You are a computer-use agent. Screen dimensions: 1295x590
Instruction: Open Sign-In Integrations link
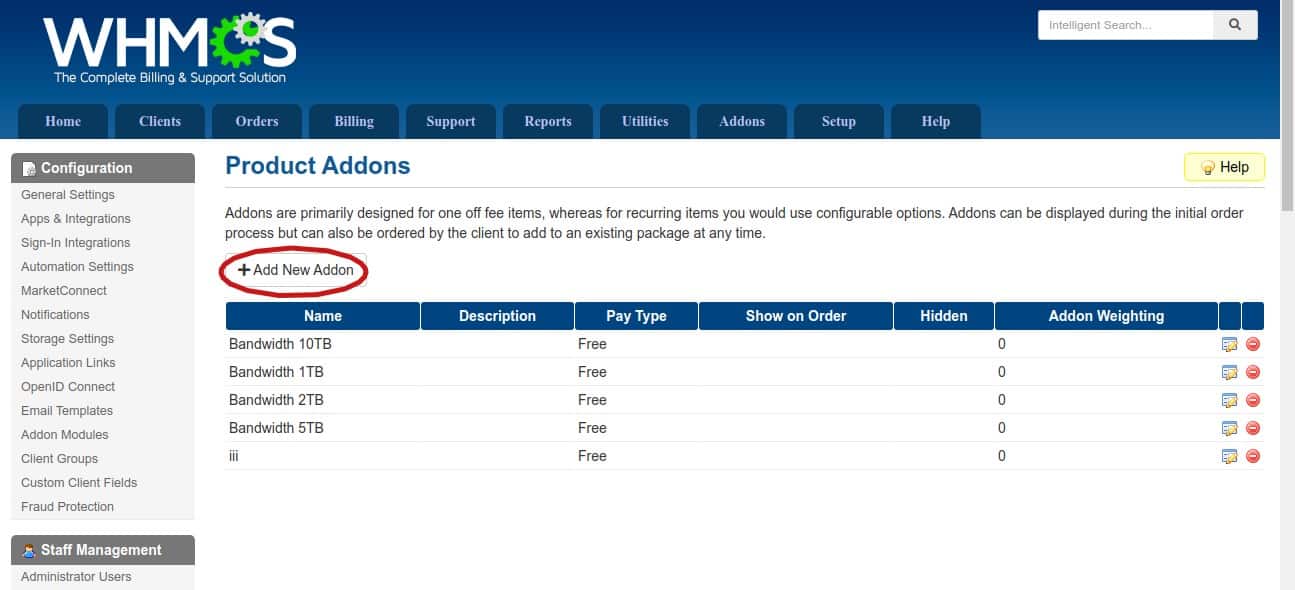(x=76, y=243)
